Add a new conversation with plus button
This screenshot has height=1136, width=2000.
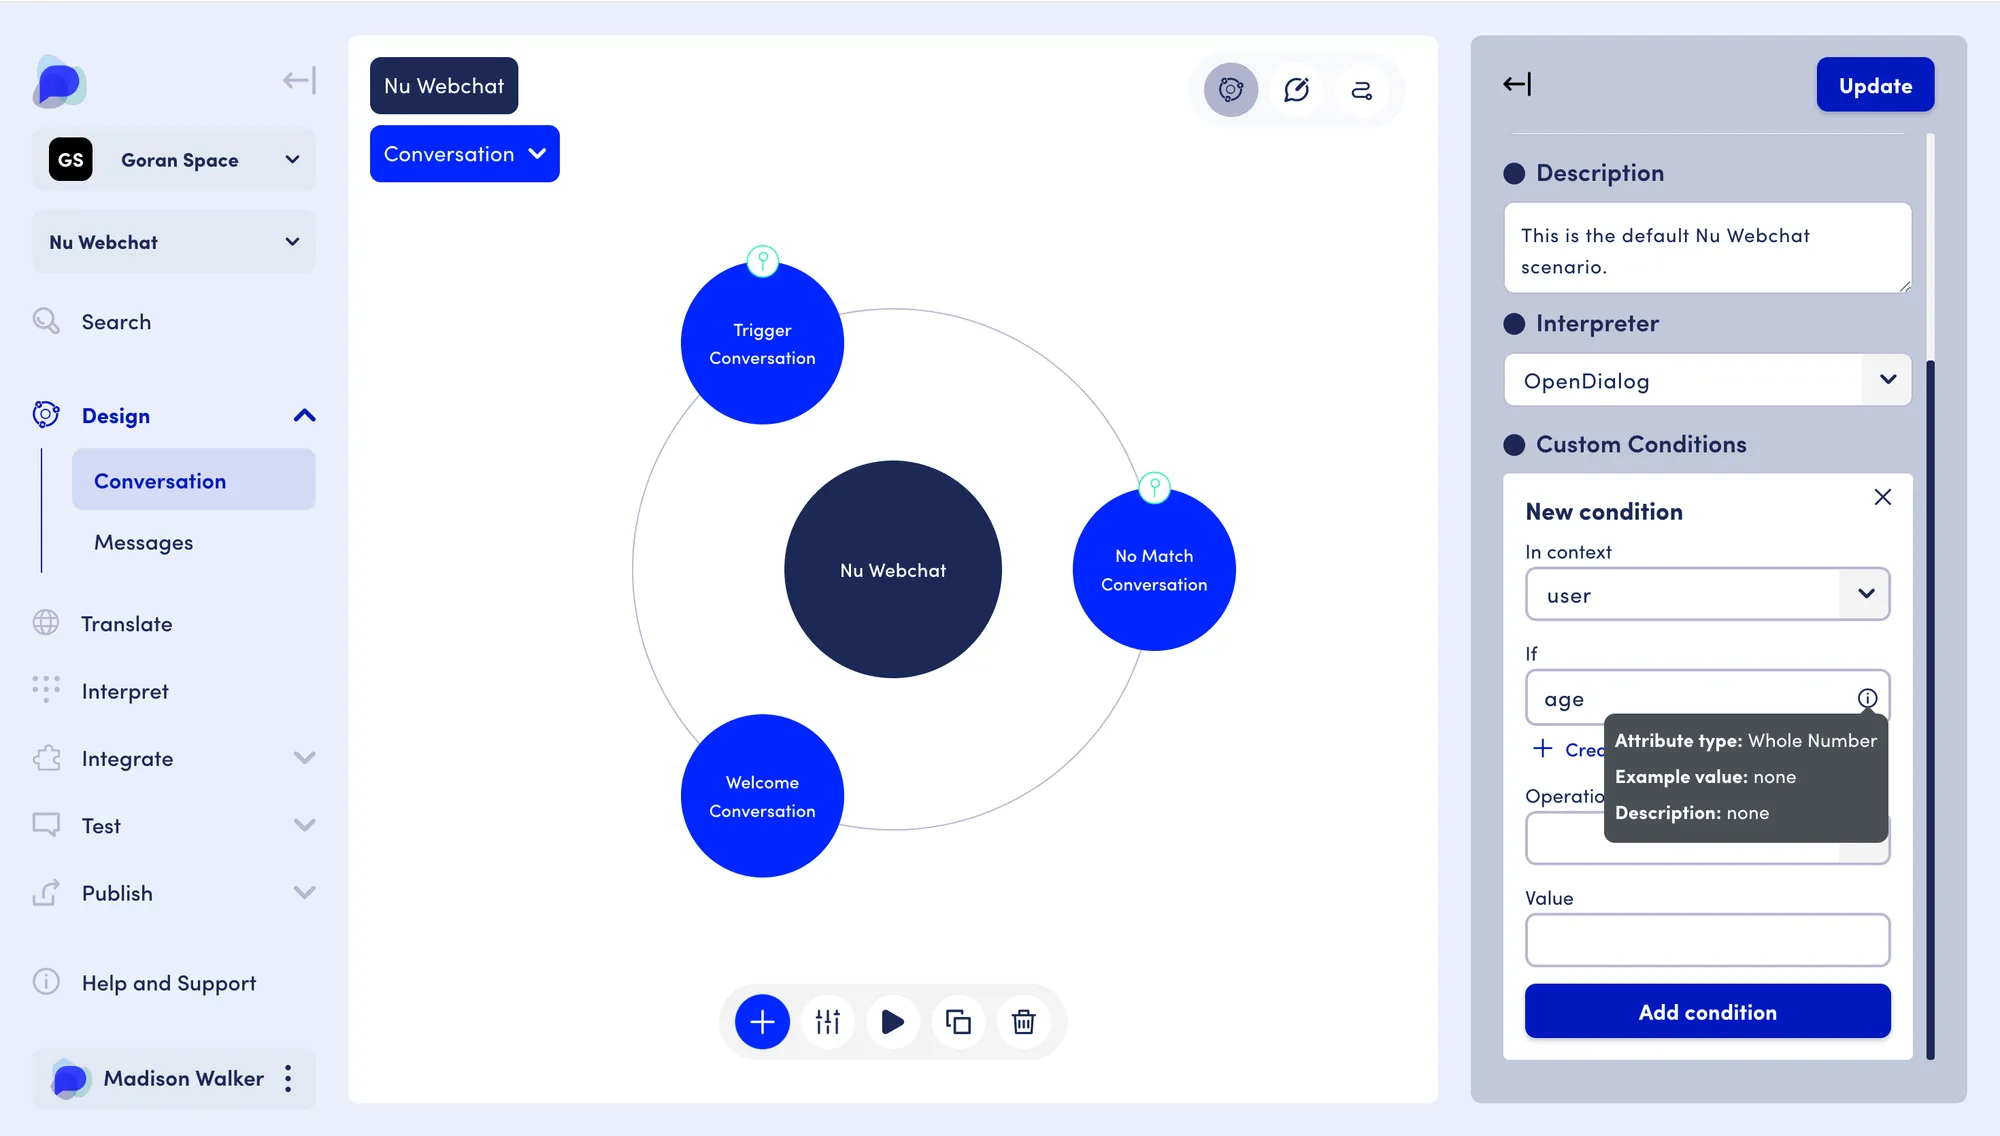pos(762,1022)
